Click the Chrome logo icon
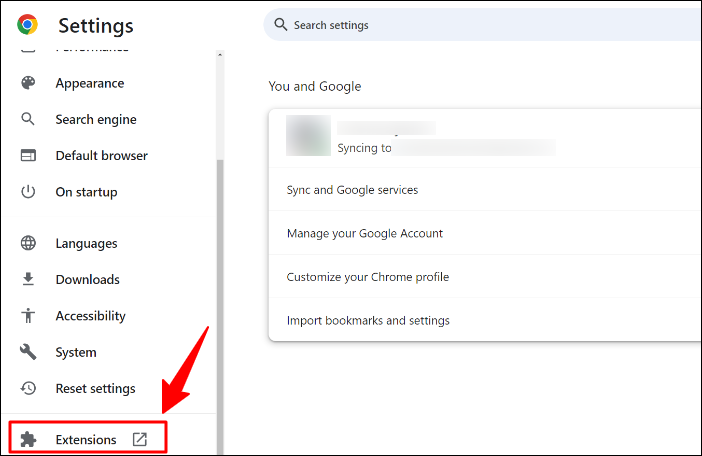The image size is (702, 456). (27, 25)
